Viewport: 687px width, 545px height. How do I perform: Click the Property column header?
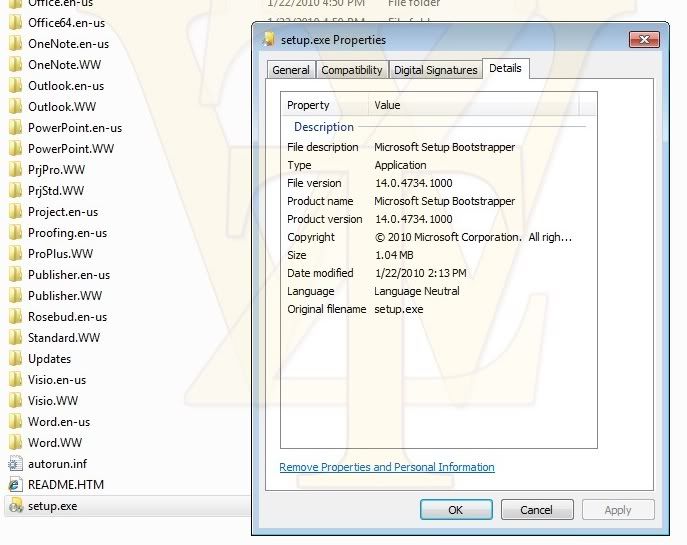coord(325,105)
